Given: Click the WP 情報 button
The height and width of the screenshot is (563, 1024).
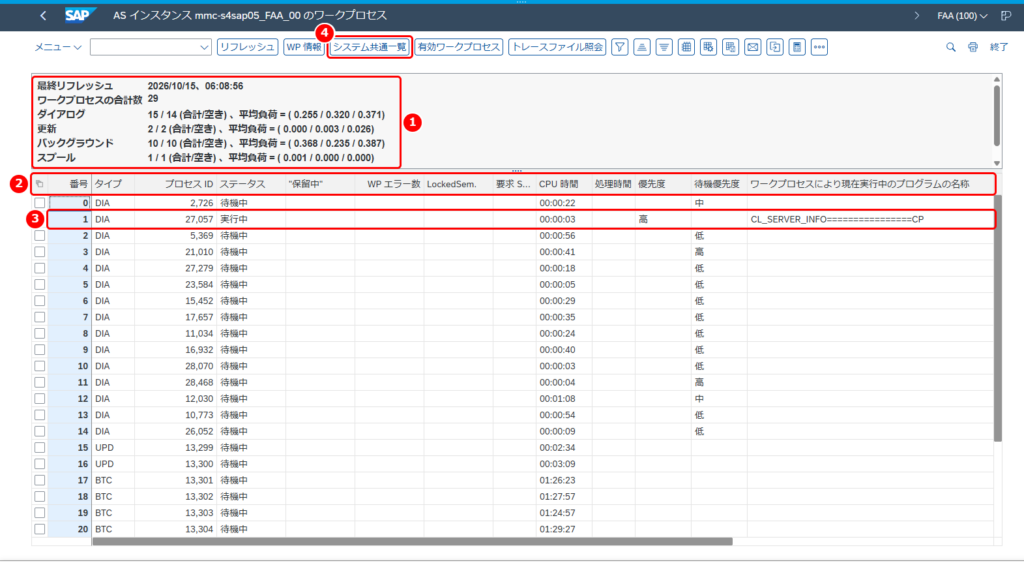Looking at the screenshot, I should click(x=304, y=47).
